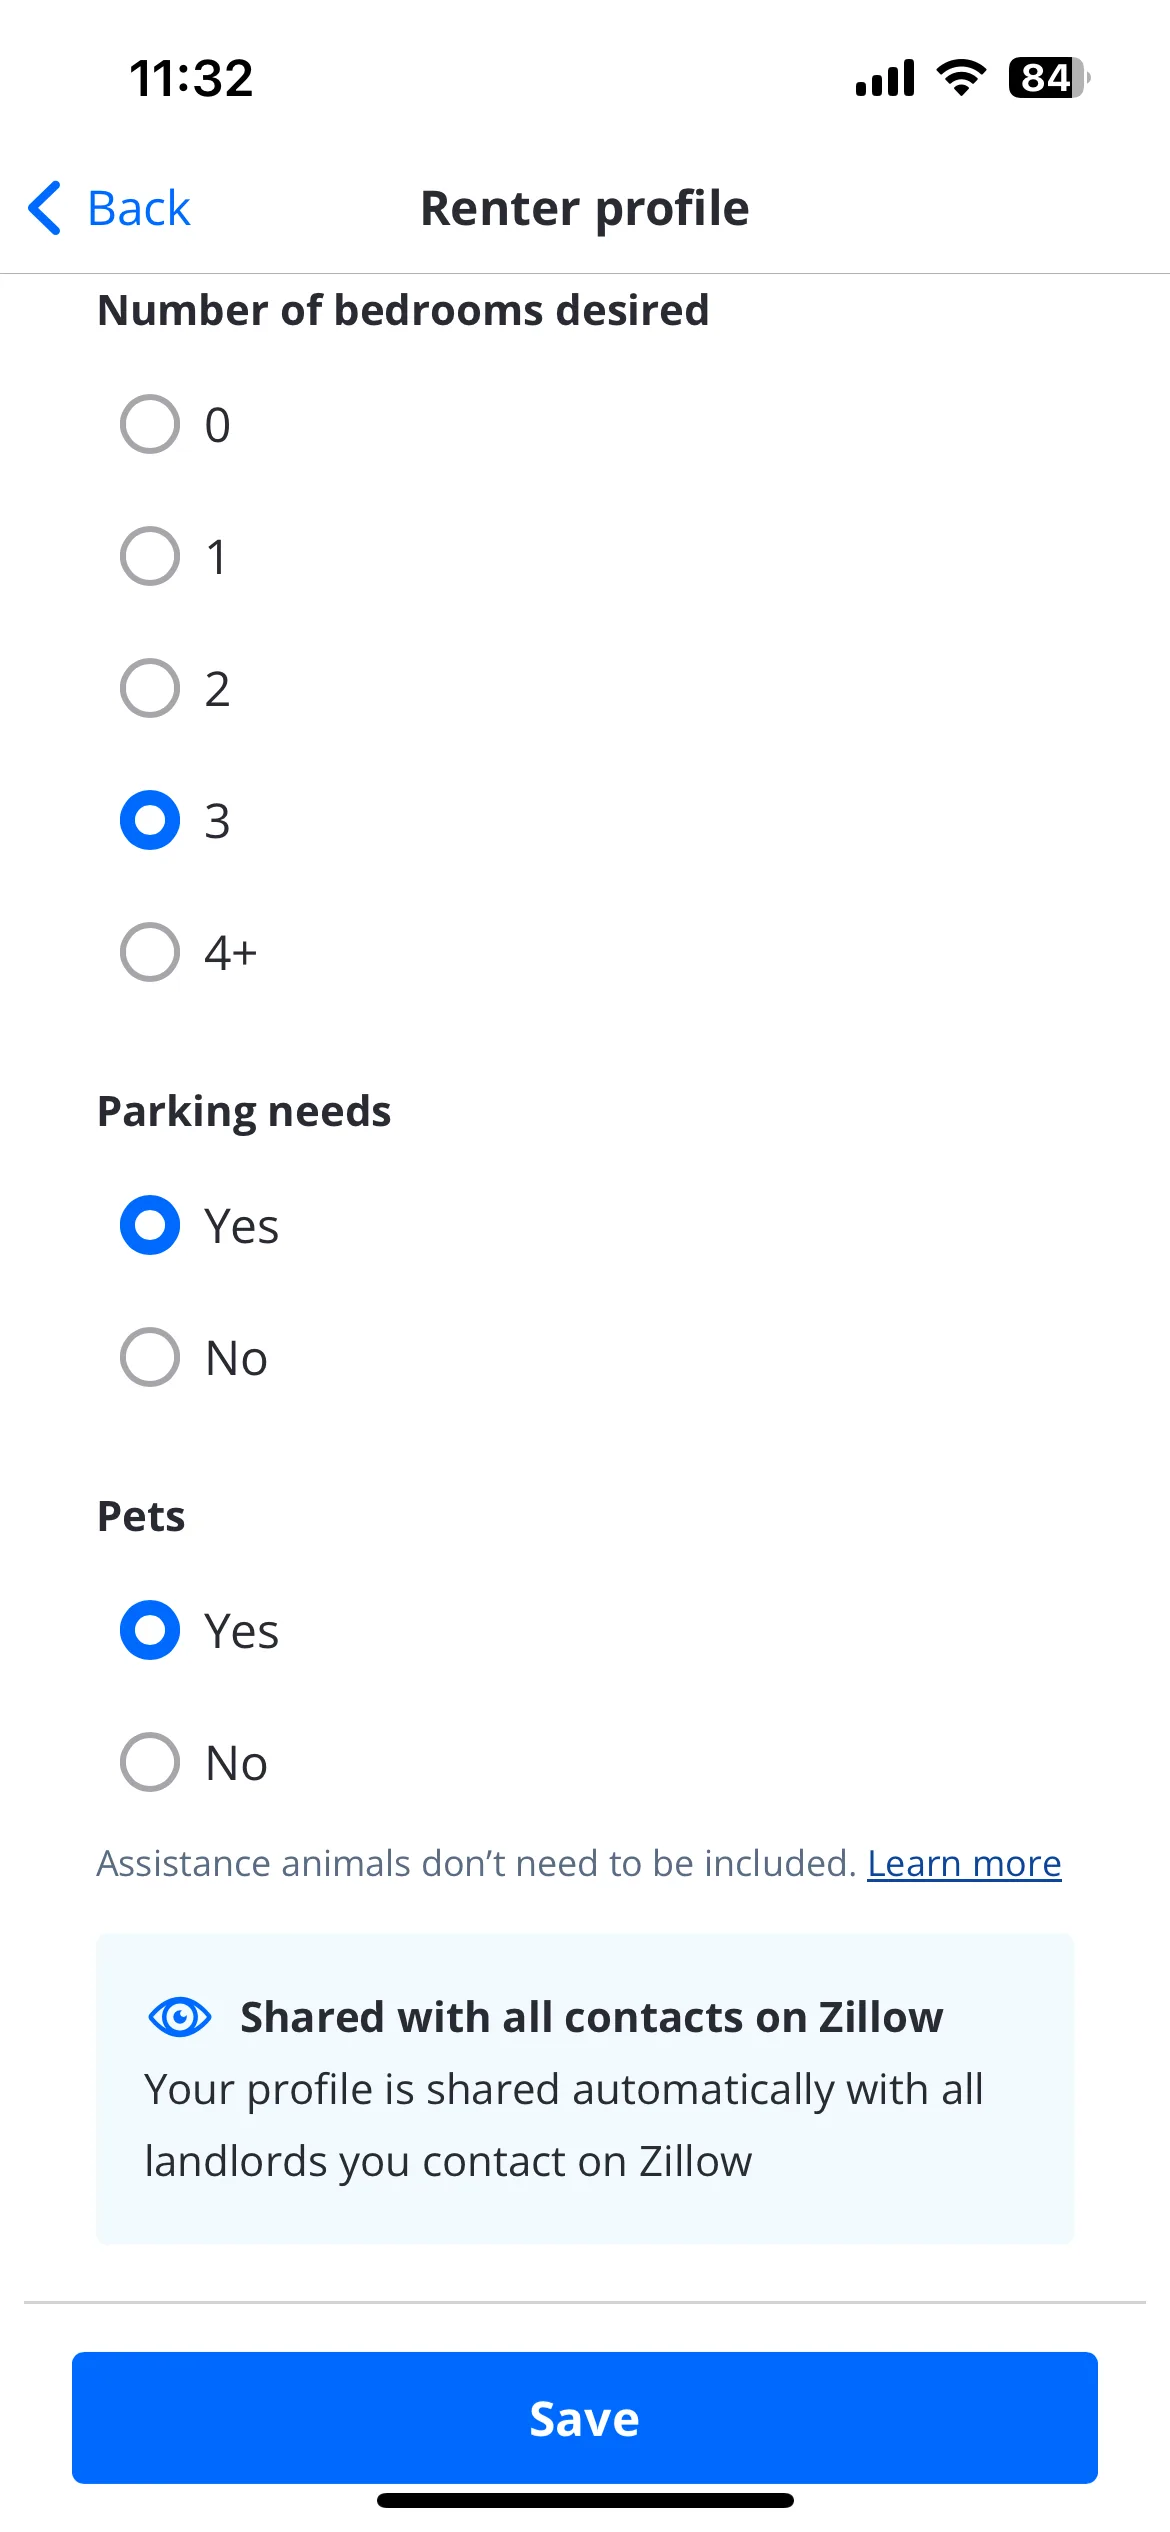1170x2532 pixels.
Task: Choose 2 bedrooms option
Action: coord(150,688)
